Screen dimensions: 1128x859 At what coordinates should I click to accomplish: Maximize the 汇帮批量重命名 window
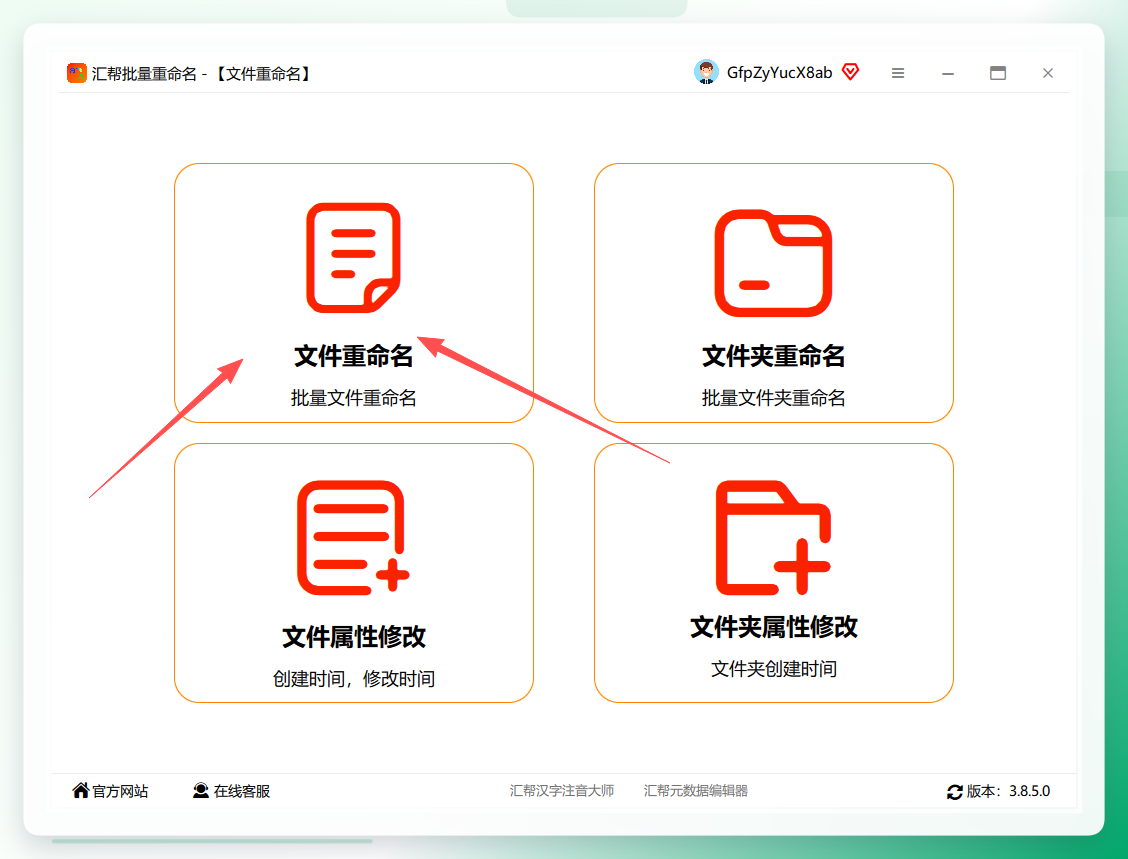[998, 73]
